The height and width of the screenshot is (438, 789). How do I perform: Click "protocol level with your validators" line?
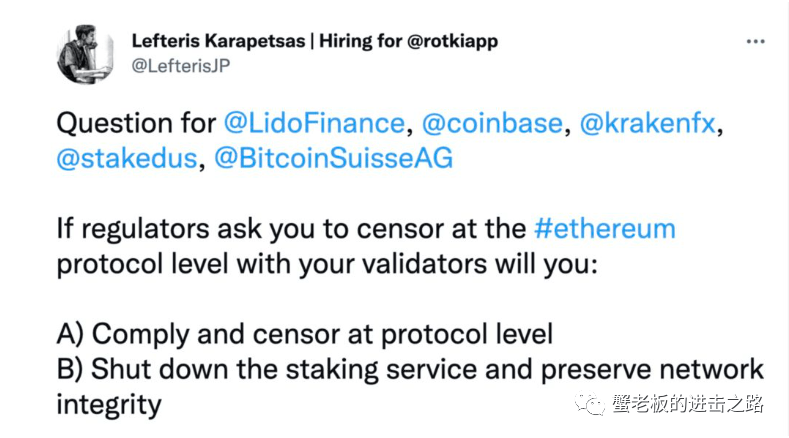coord(327,264)
